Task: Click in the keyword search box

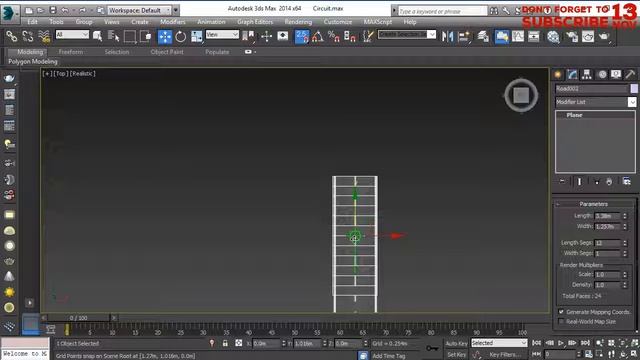Action: point(442,11)
